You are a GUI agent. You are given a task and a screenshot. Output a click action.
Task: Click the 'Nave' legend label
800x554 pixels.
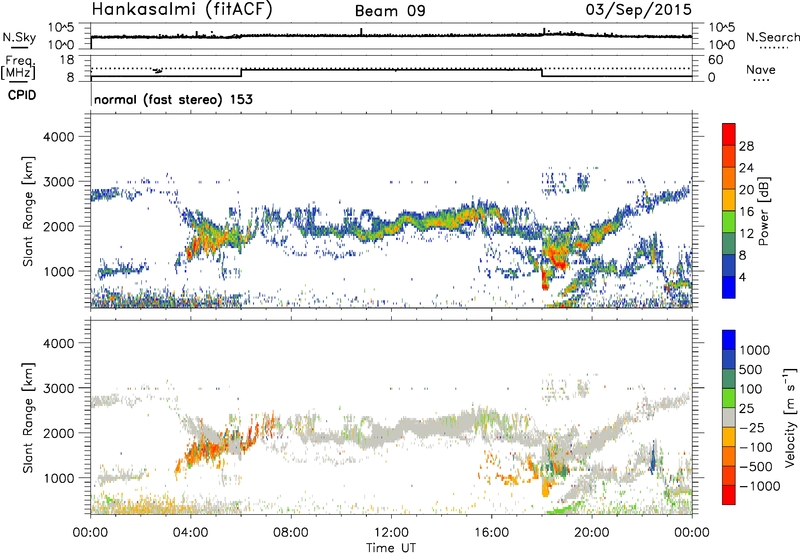tap(761, 69)
